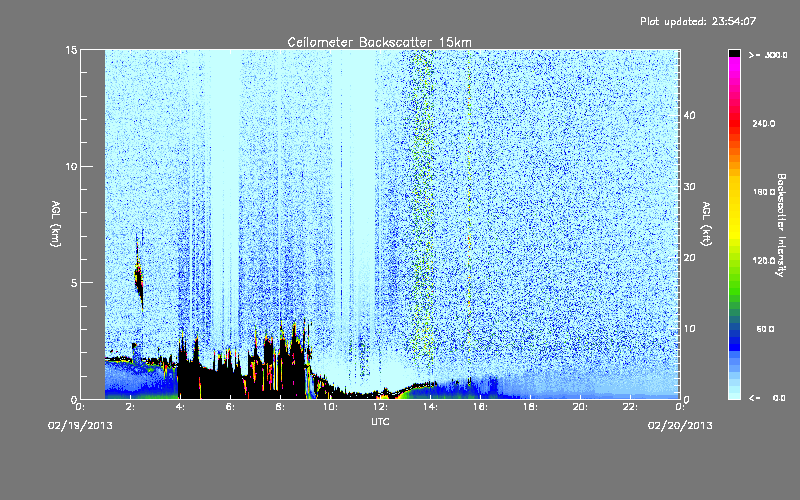
Task: Click the "30" kft altitude tick label
Action: (x=689, y=187)
